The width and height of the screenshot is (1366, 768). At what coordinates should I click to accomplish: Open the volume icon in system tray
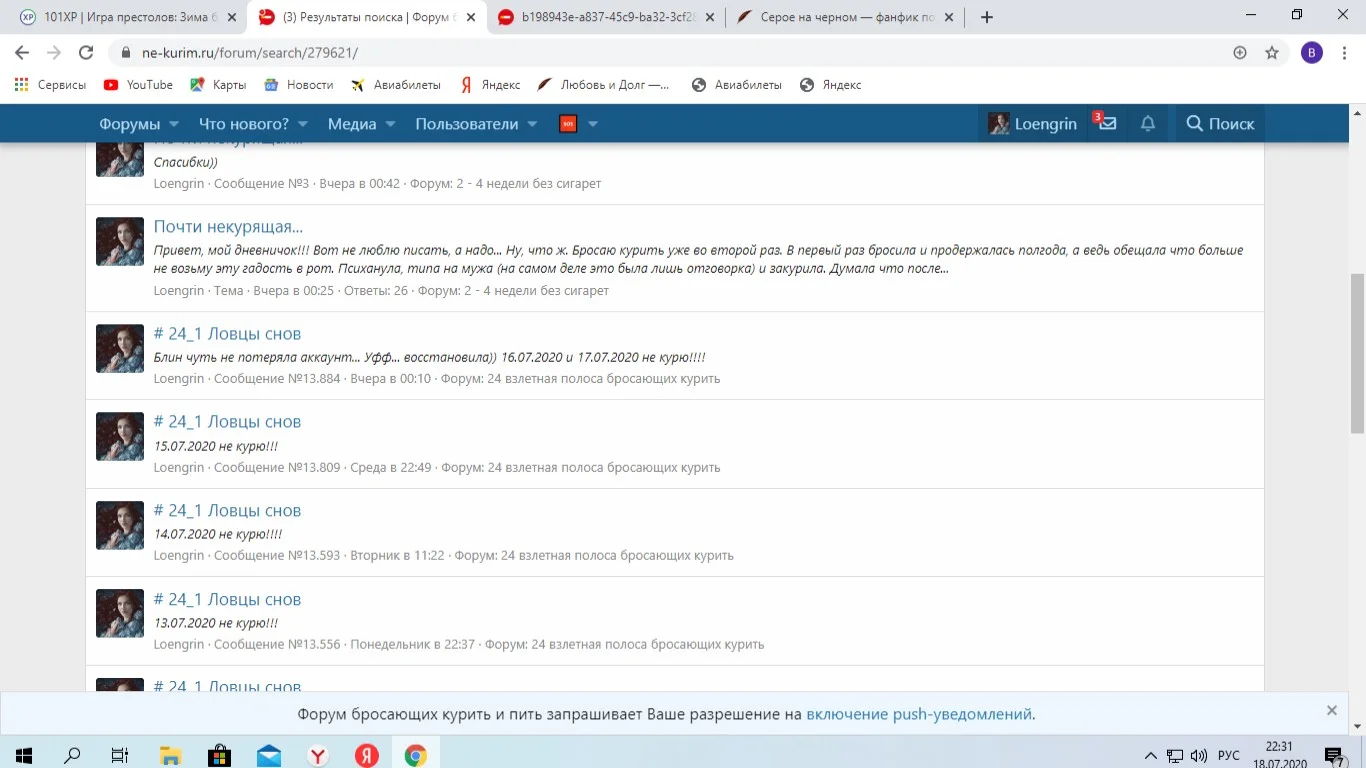[x=1196, y=754]
